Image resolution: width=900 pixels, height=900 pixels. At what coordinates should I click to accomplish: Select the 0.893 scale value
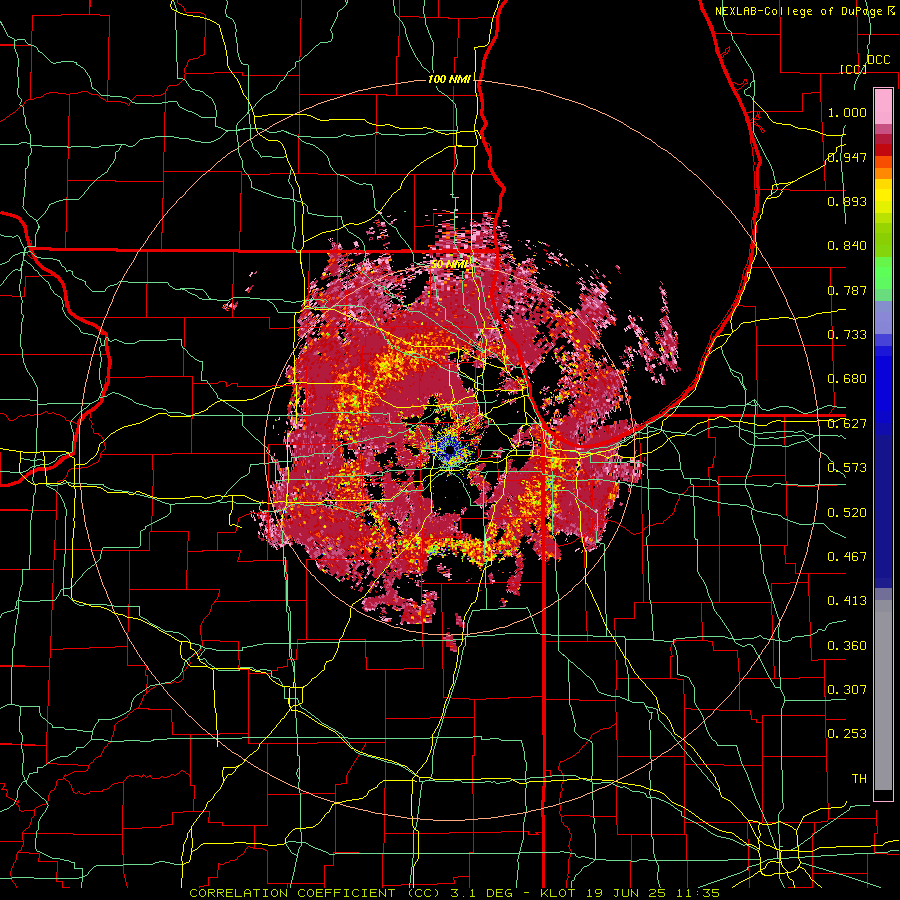847,201
